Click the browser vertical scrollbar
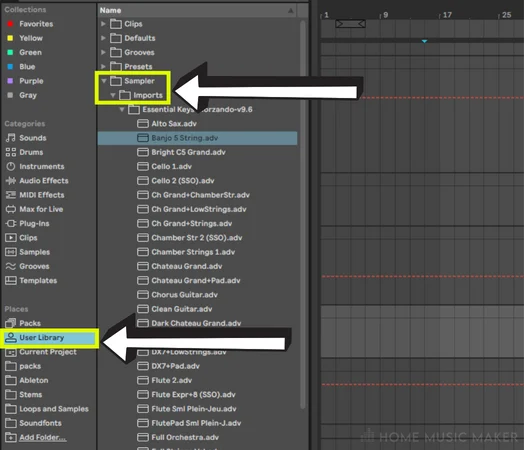This screenshot has width=524, height=450. point(303,214)
